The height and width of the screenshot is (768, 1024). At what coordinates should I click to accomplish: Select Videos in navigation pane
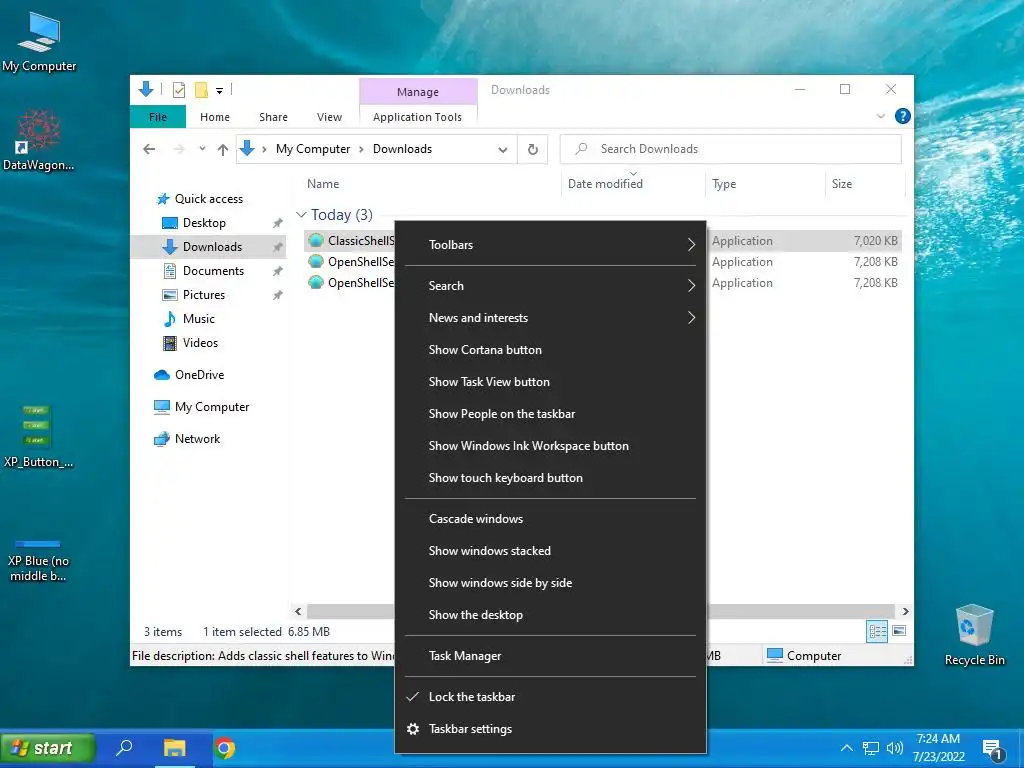pos(200,343)
